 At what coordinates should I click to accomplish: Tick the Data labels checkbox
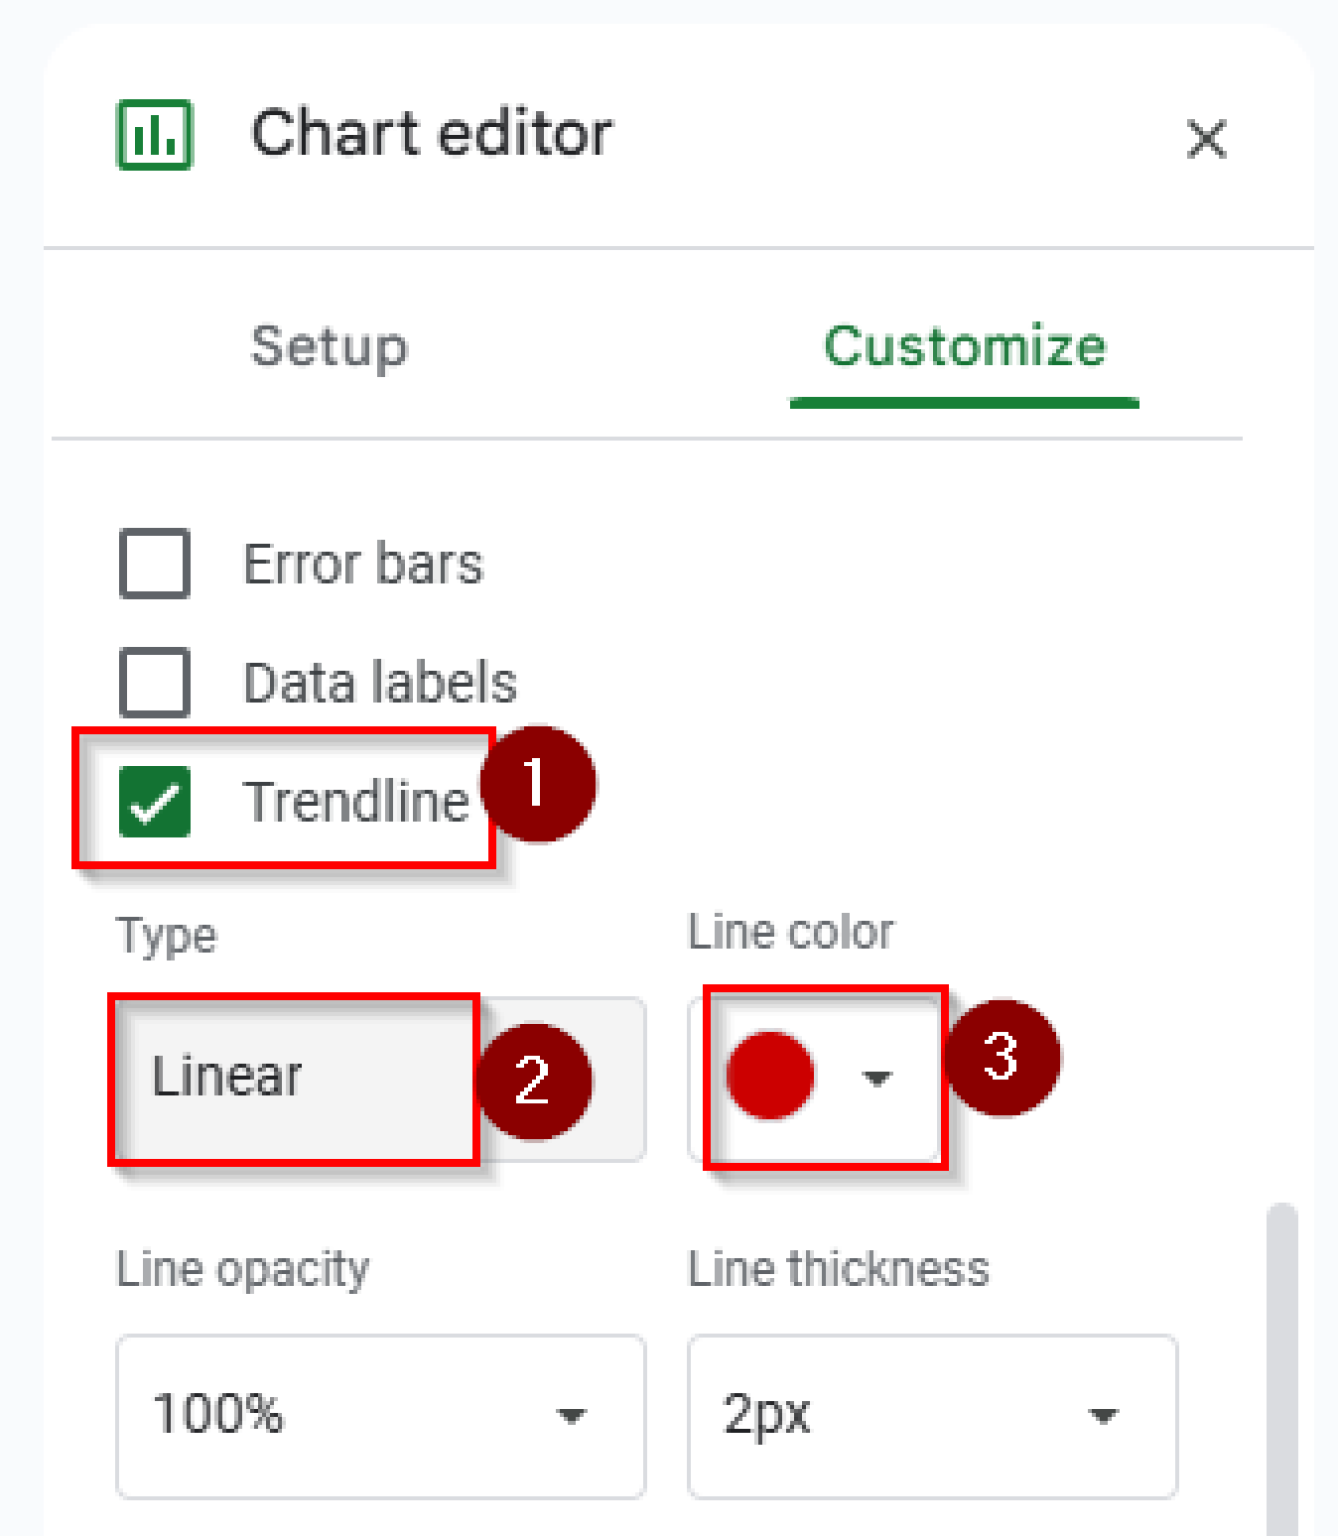(155, 683)
